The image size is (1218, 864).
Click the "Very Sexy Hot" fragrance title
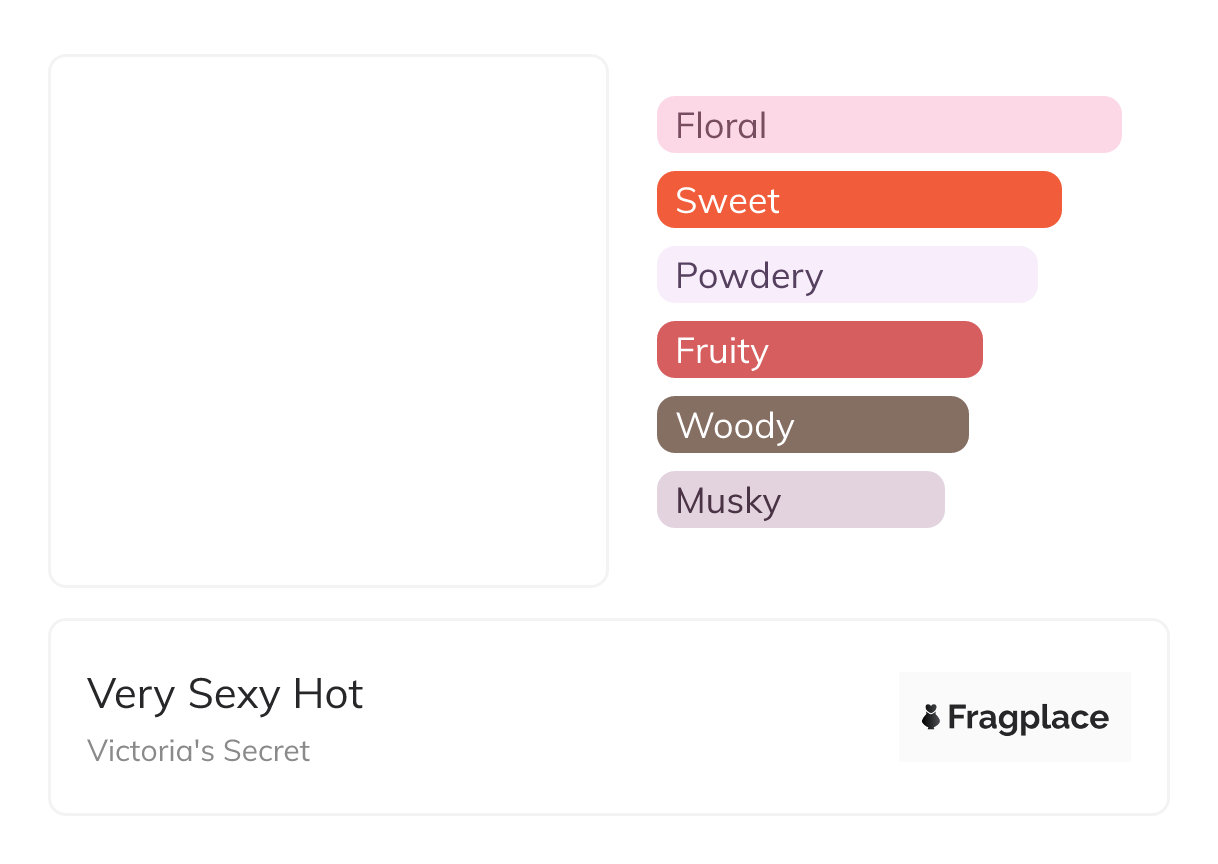[225, 694]
